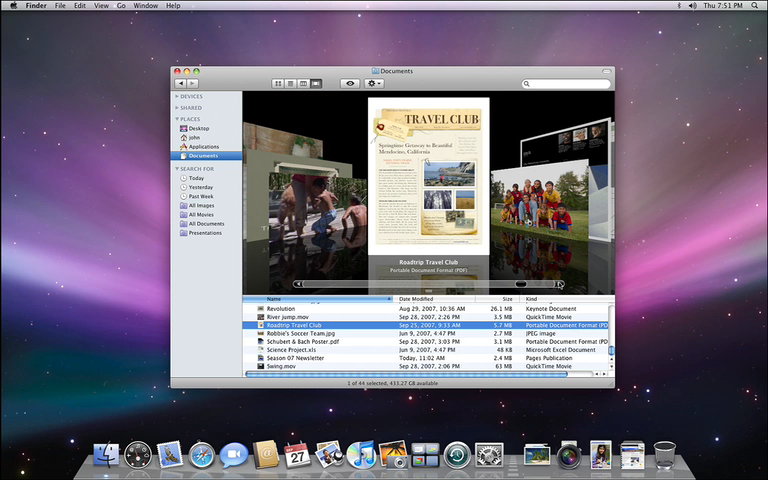Switch to Cover Flow view
The width and height of the screenshot is (768, 480).
click(316, 84)
